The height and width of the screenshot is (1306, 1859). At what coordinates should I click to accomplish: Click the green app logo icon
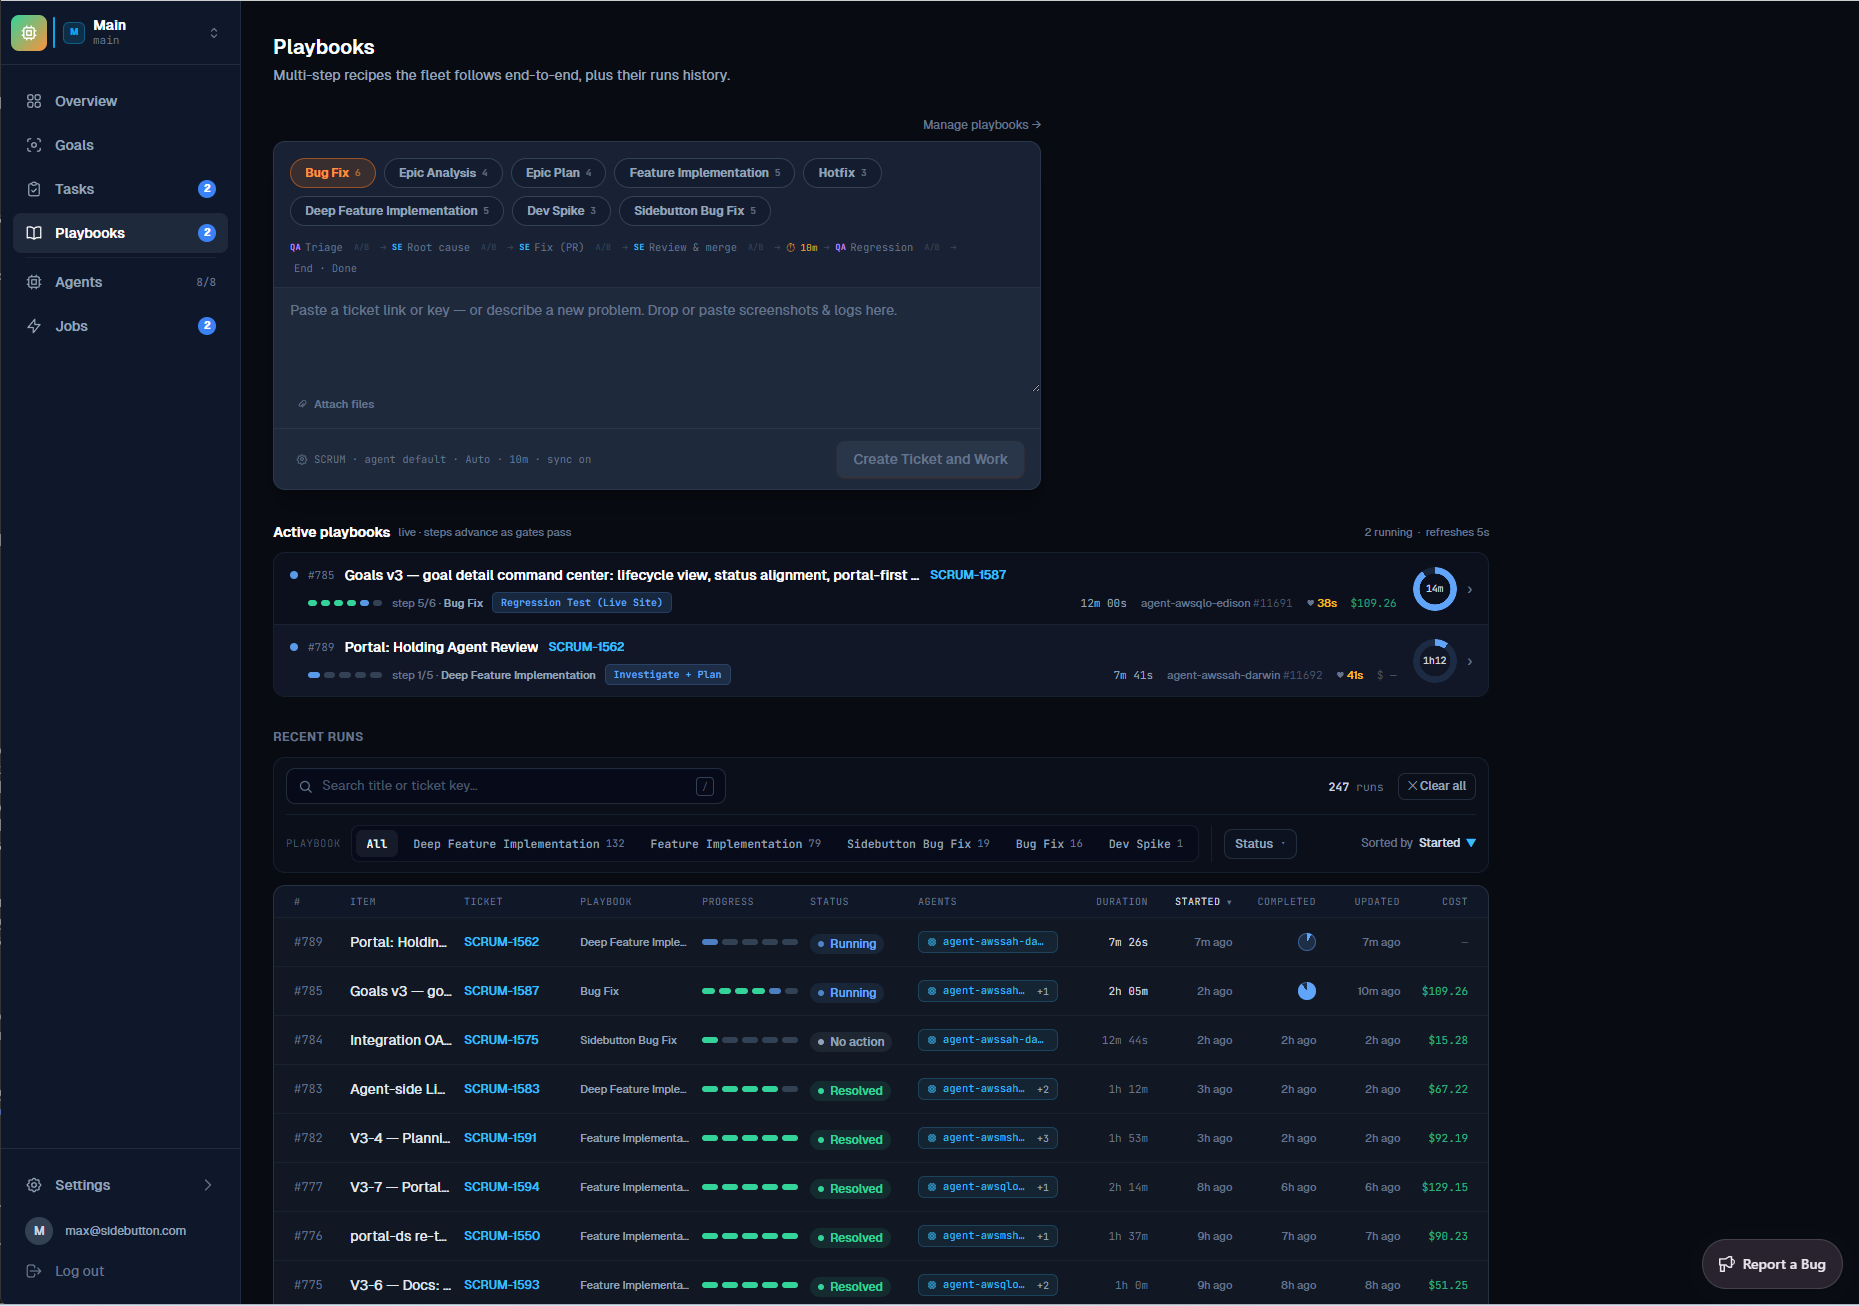(x=29, y=33)
